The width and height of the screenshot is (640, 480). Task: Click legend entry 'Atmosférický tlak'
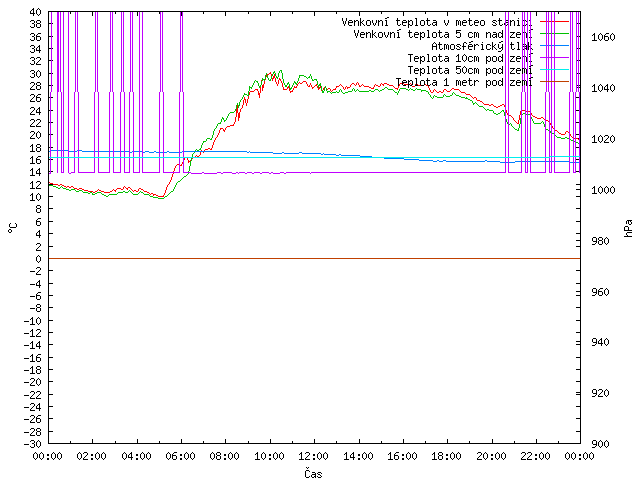point(482,46)
